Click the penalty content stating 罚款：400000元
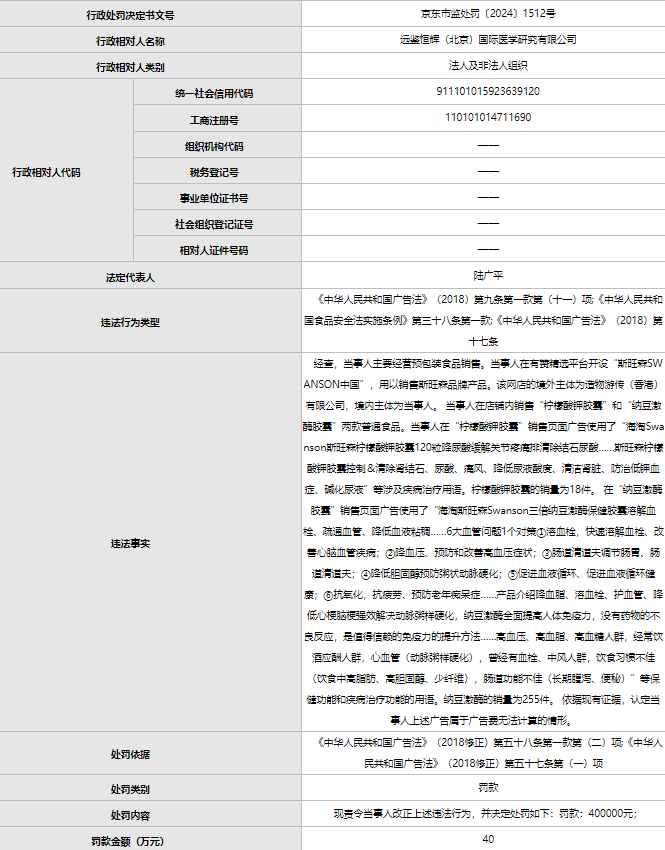Screen dimensions: 665x850 487,814
